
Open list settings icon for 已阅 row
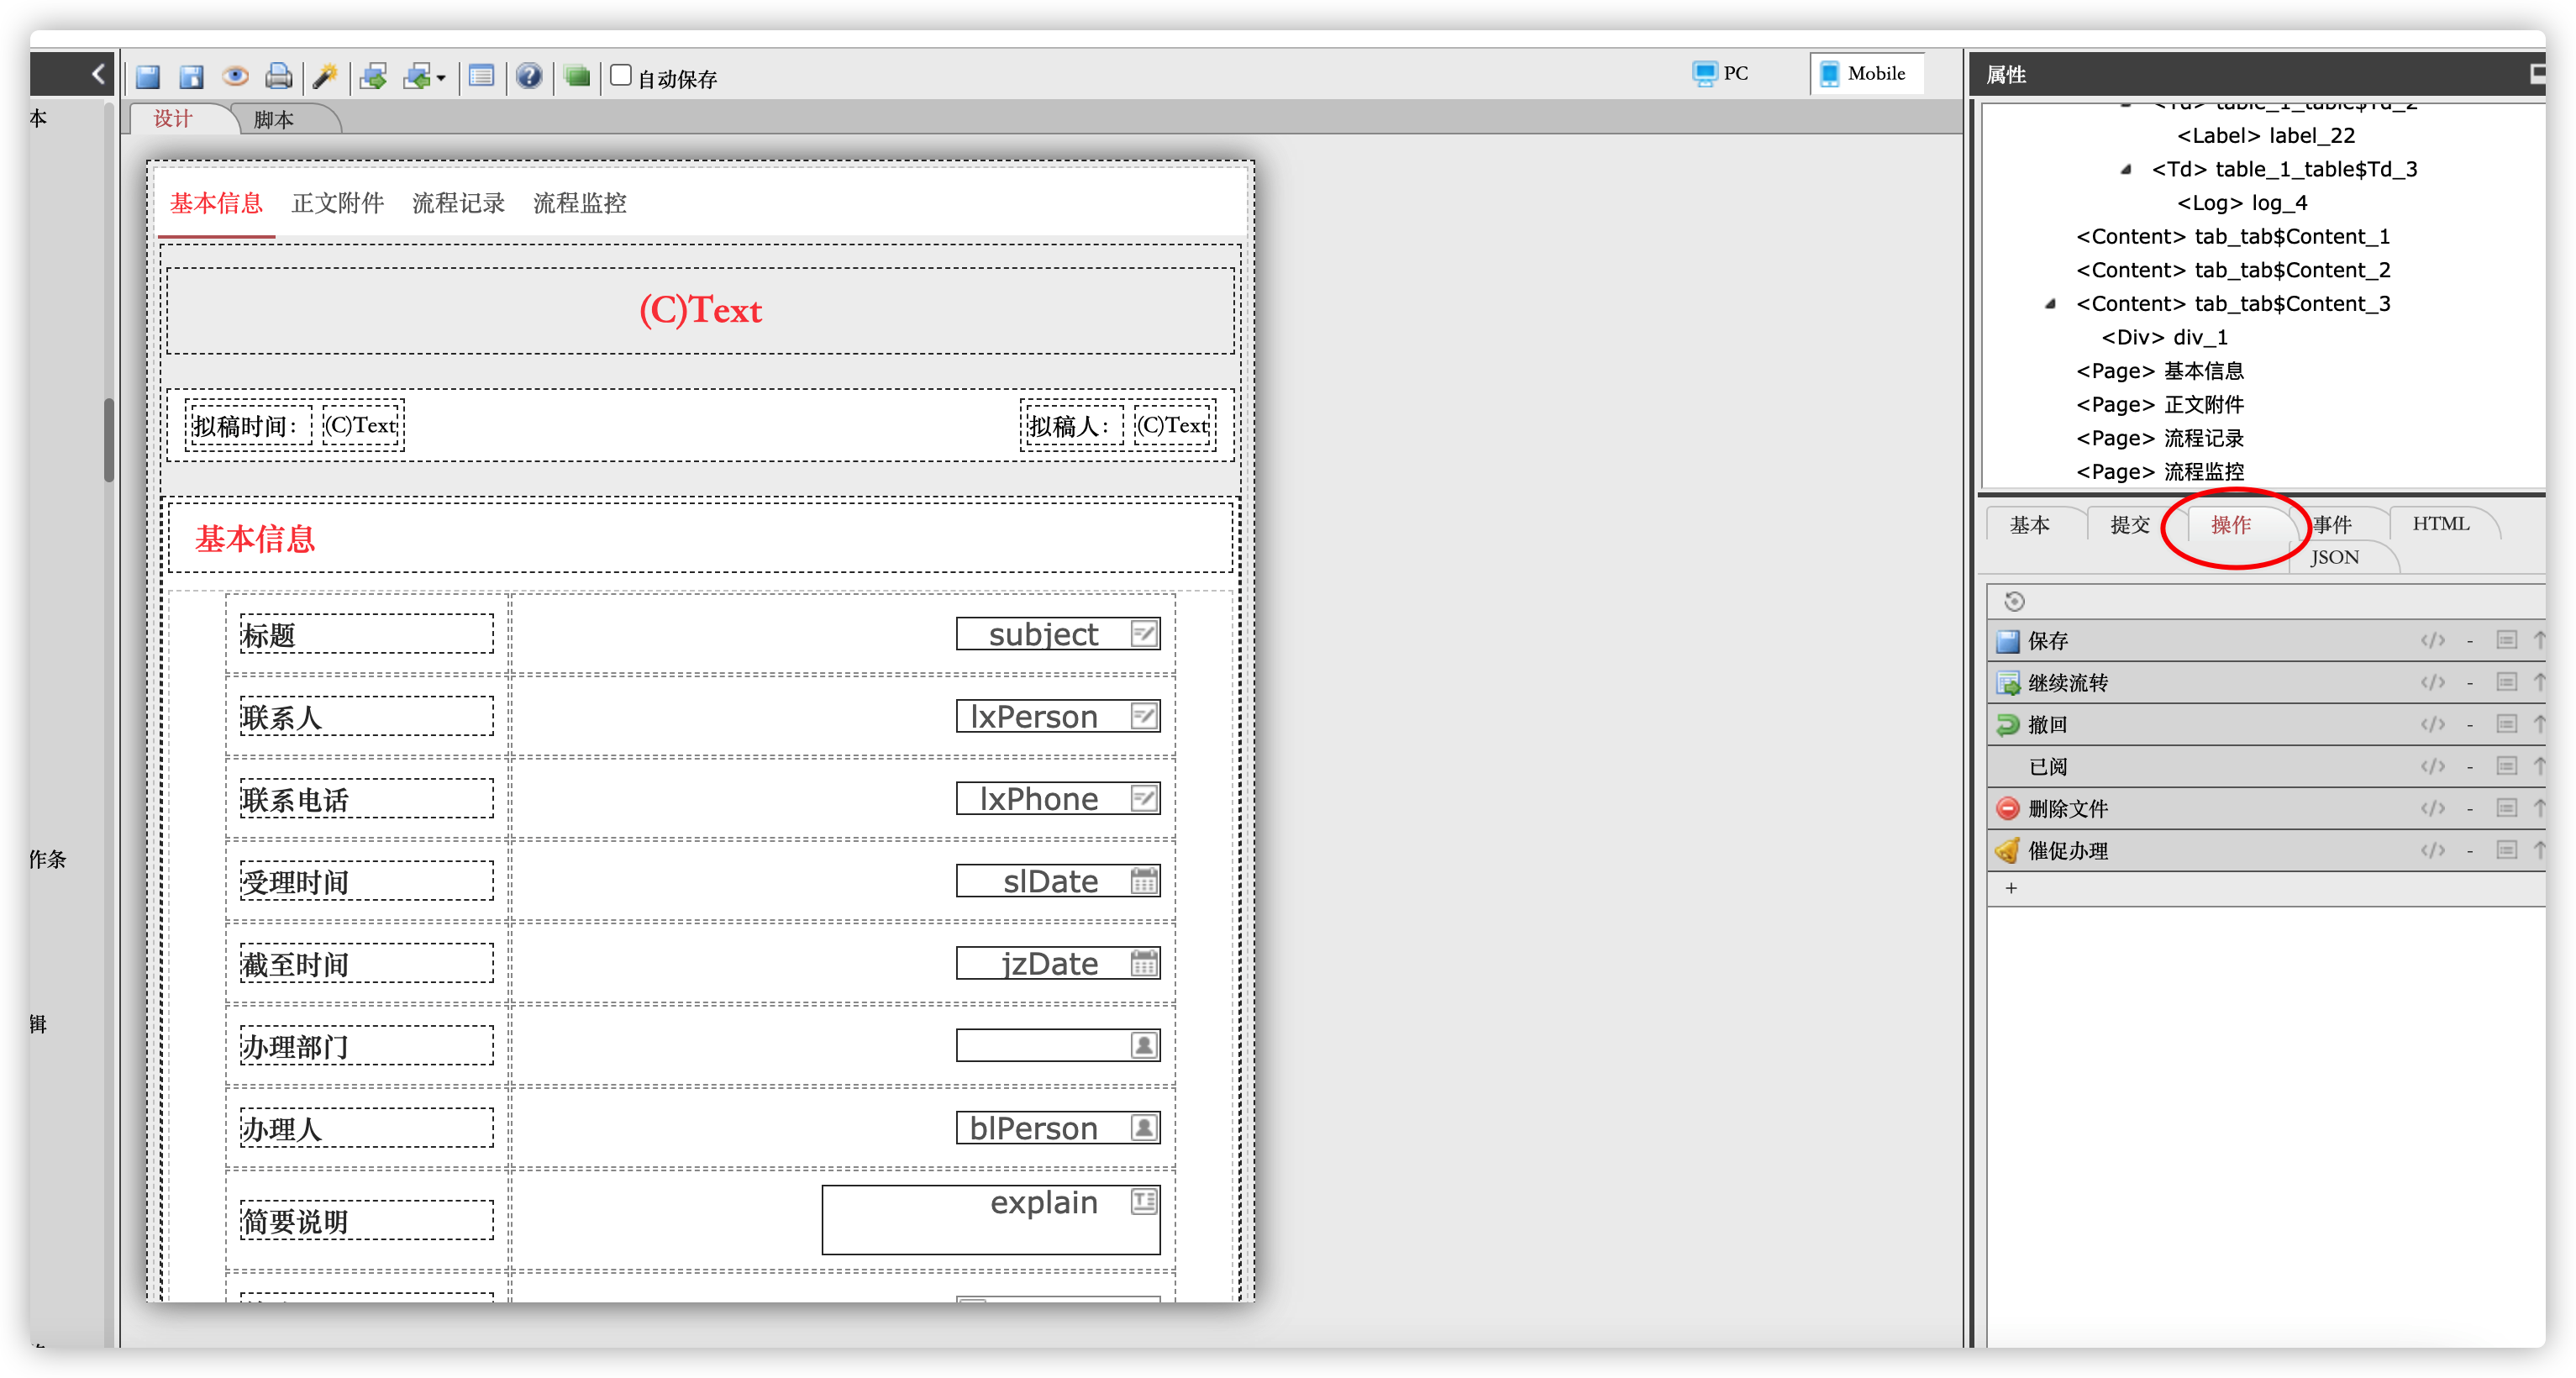[2506, 766]
